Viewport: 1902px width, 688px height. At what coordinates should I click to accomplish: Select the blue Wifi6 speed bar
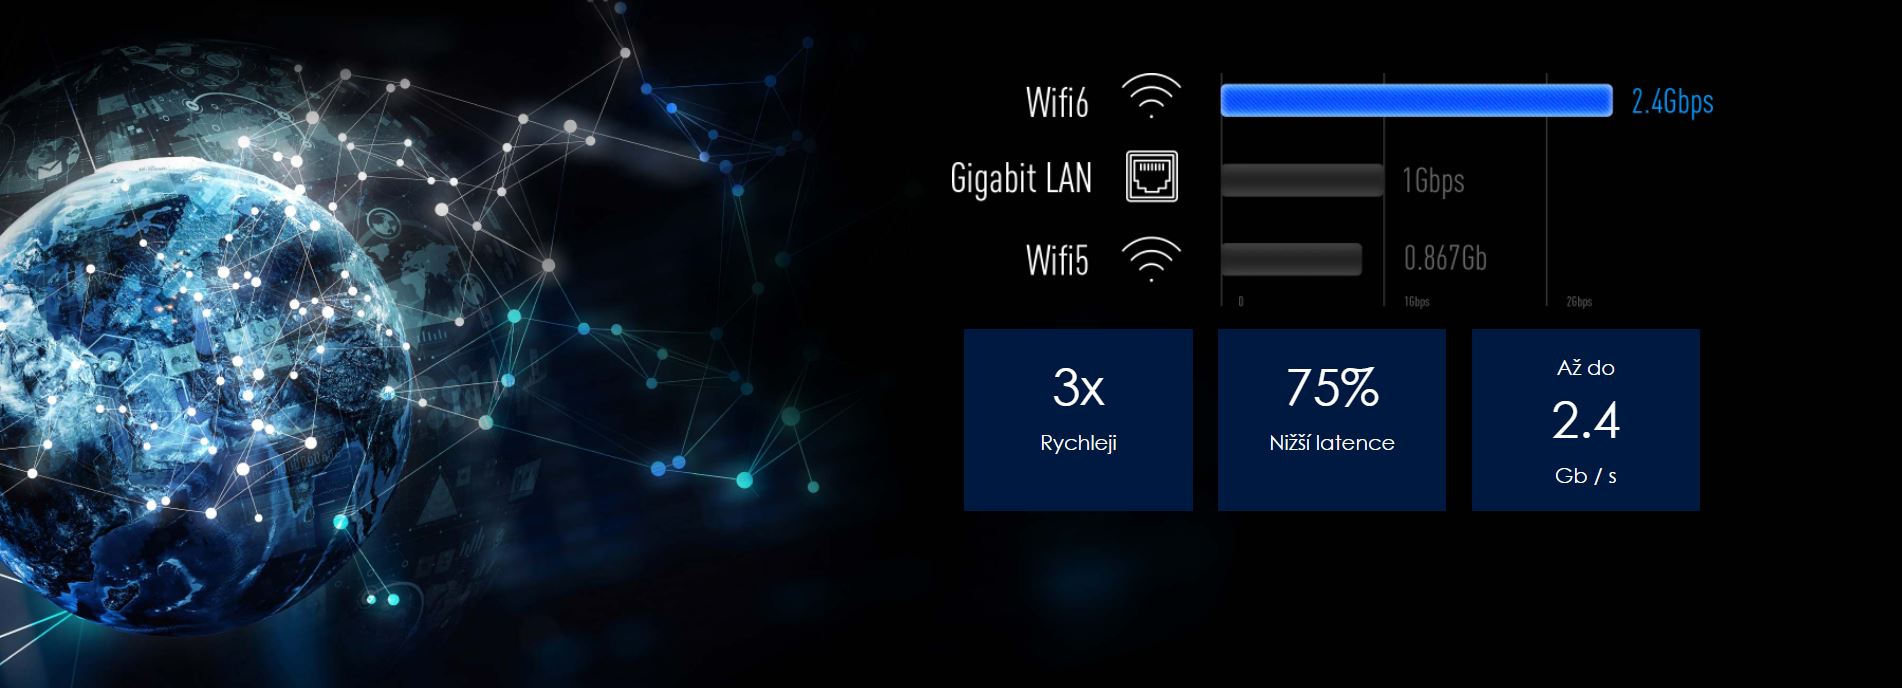coord(1416,100)
